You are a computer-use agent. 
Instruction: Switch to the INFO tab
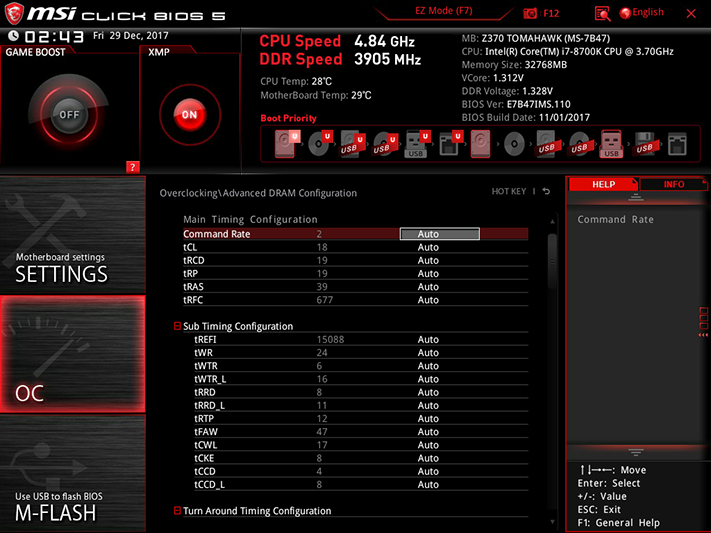pos(673,184)
